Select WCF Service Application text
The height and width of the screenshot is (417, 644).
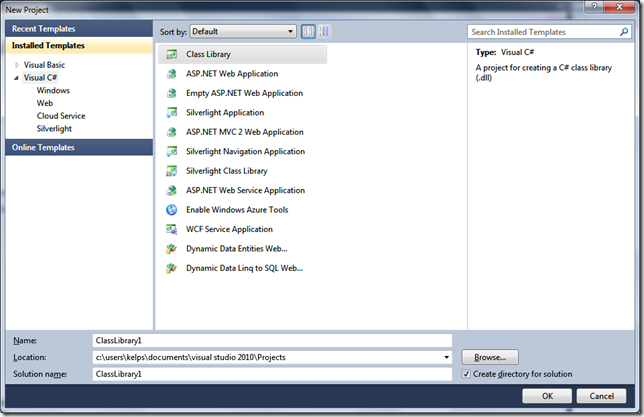(229, 229)
